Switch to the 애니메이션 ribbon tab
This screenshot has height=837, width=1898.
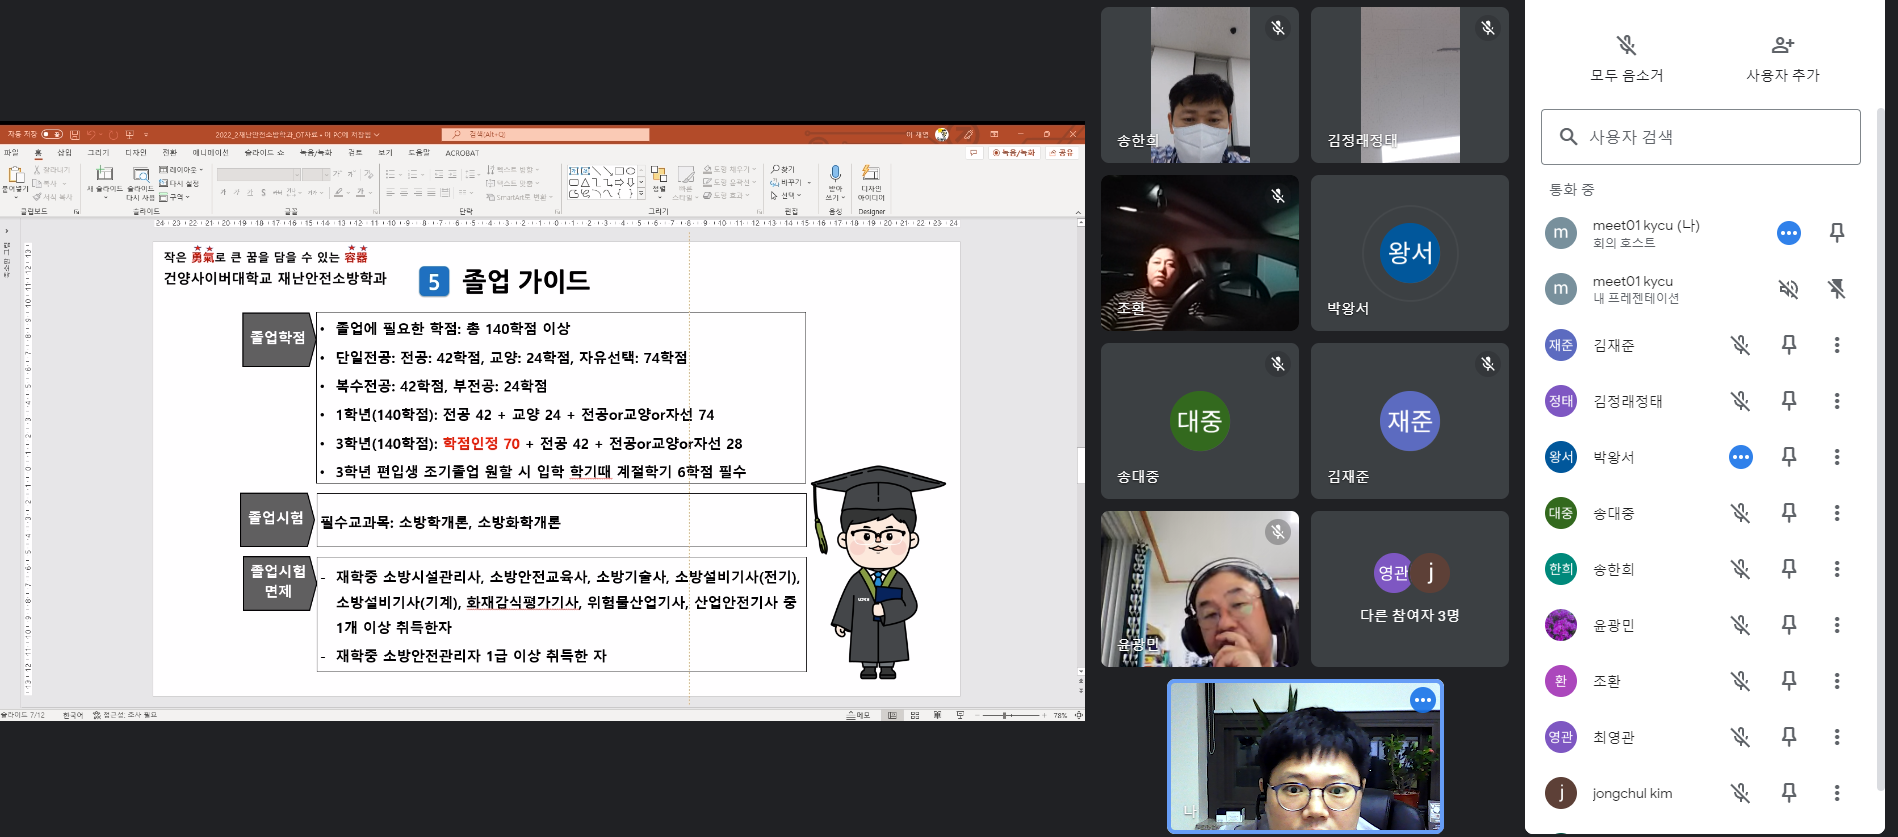(x=210, y=153)
